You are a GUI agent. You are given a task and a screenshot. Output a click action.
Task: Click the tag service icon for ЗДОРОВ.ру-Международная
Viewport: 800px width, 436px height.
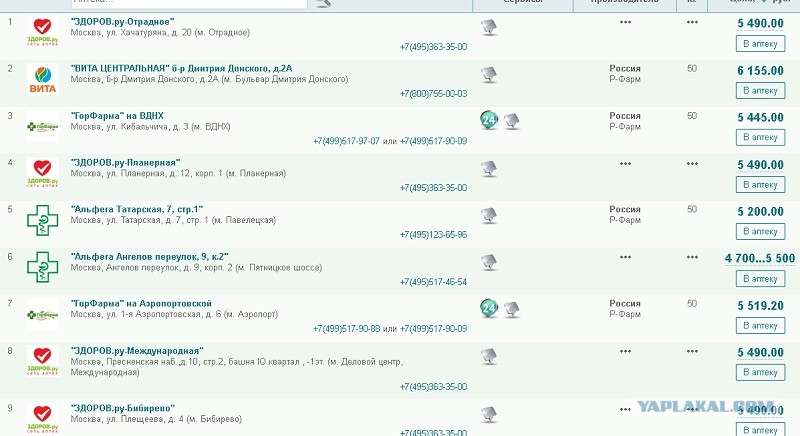pos(489,356)
